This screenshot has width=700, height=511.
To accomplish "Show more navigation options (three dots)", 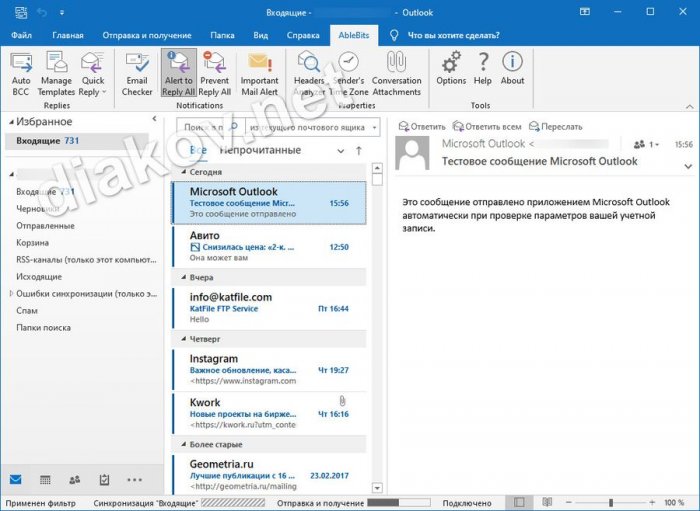I will pos(134,480).
